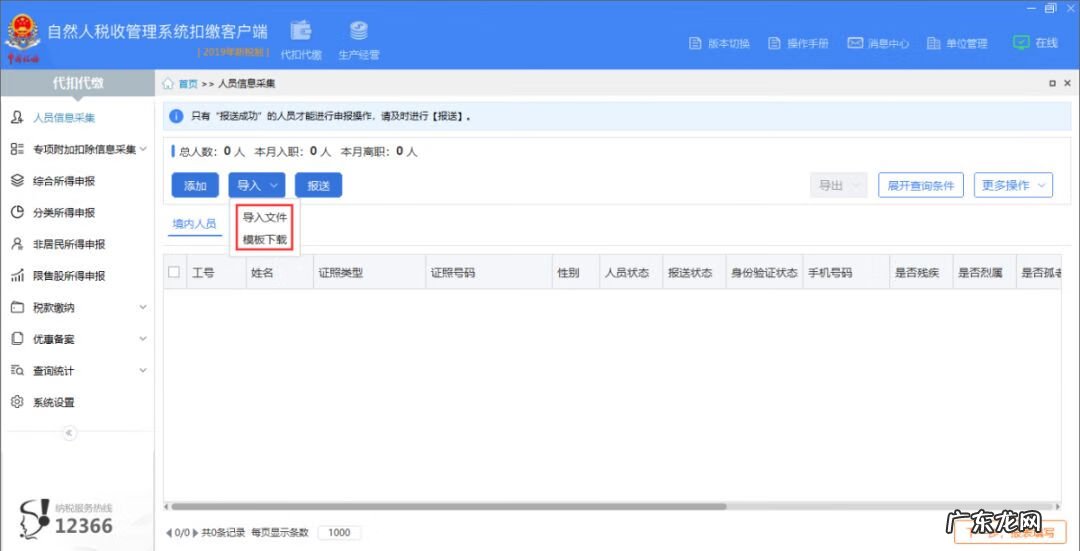Click the 限售股所得申报 chart icon

pyautogui.click(x=18, y=276)
